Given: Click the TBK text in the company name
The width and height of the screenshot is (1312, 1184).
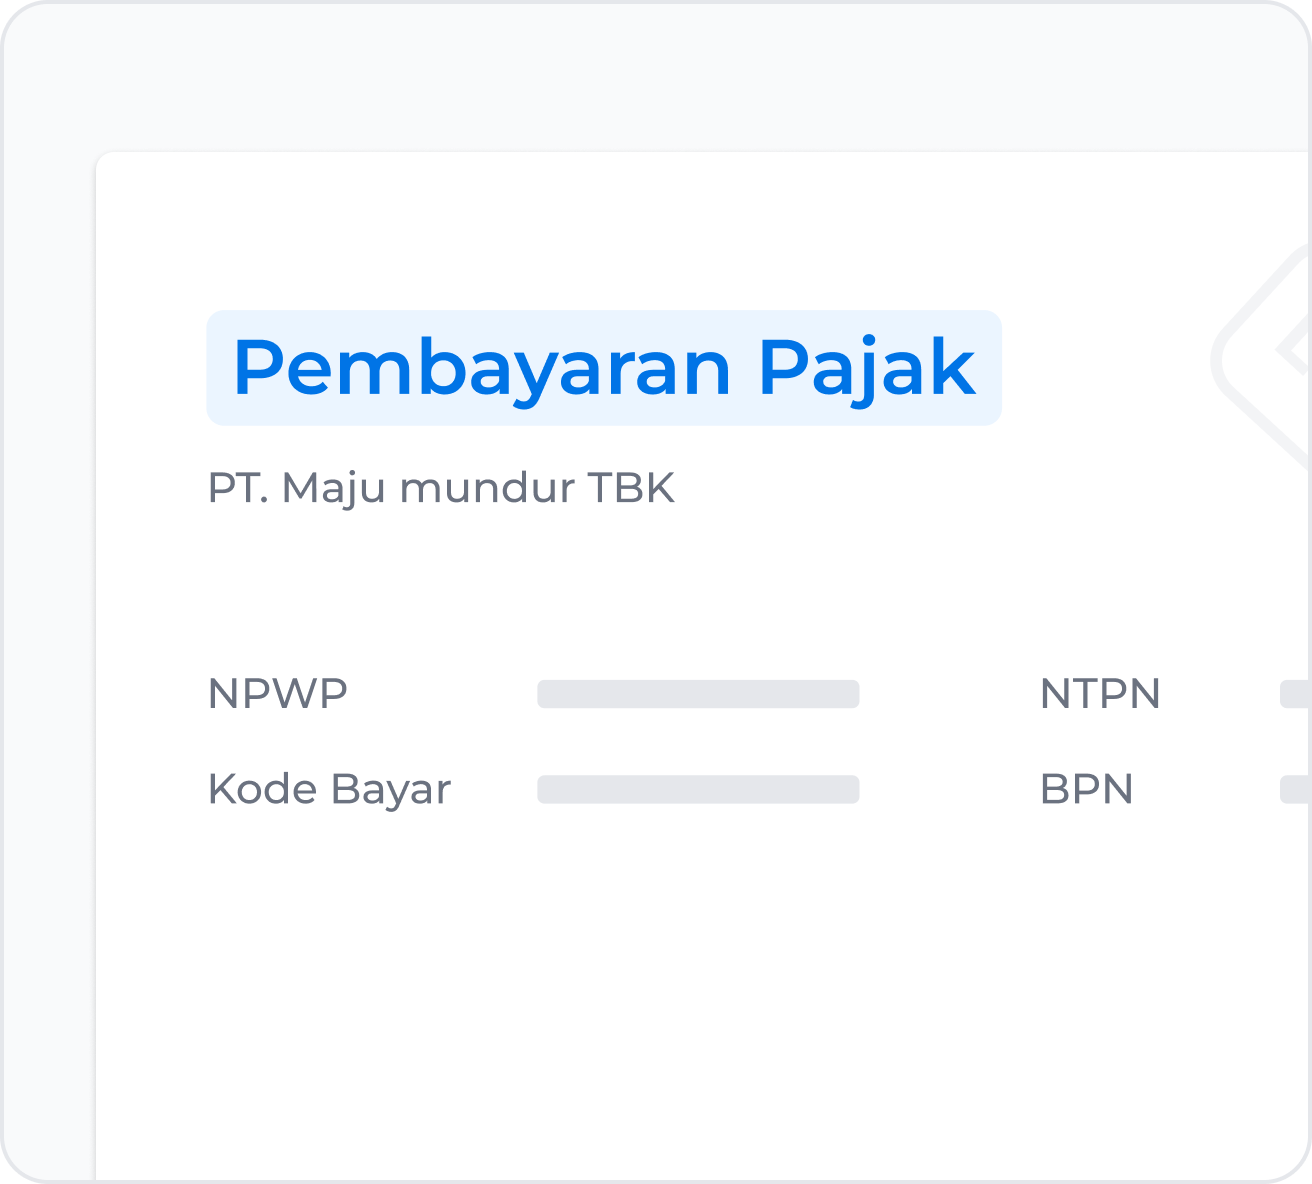Looking at the screenshot, I should pyautogui.click(x=631, y=488).
